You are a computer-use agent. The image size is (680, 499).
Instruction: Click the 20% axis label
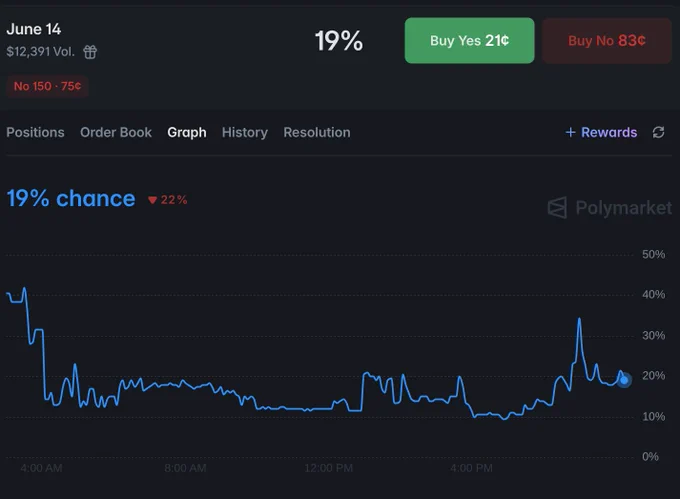pyautogui.click(x=654, y=375)
